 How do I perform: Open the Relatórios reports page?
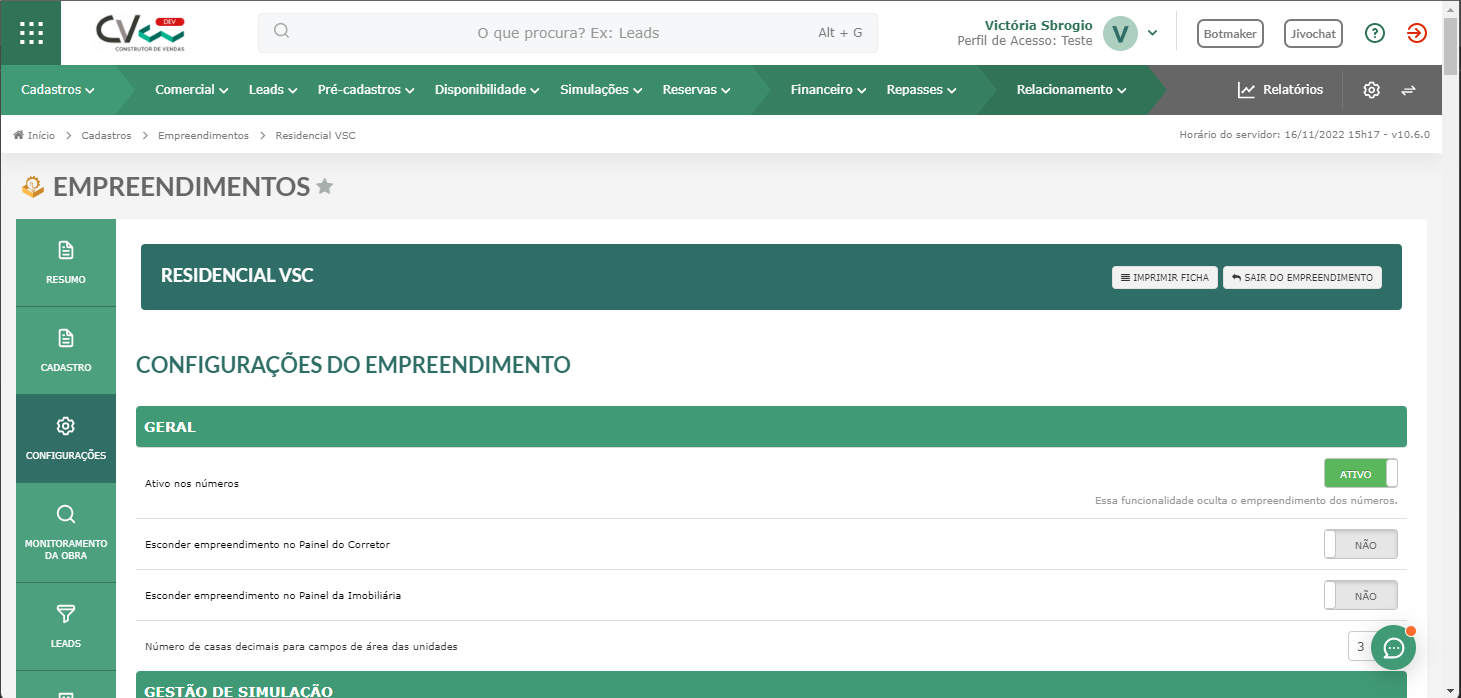(1280, 90)
